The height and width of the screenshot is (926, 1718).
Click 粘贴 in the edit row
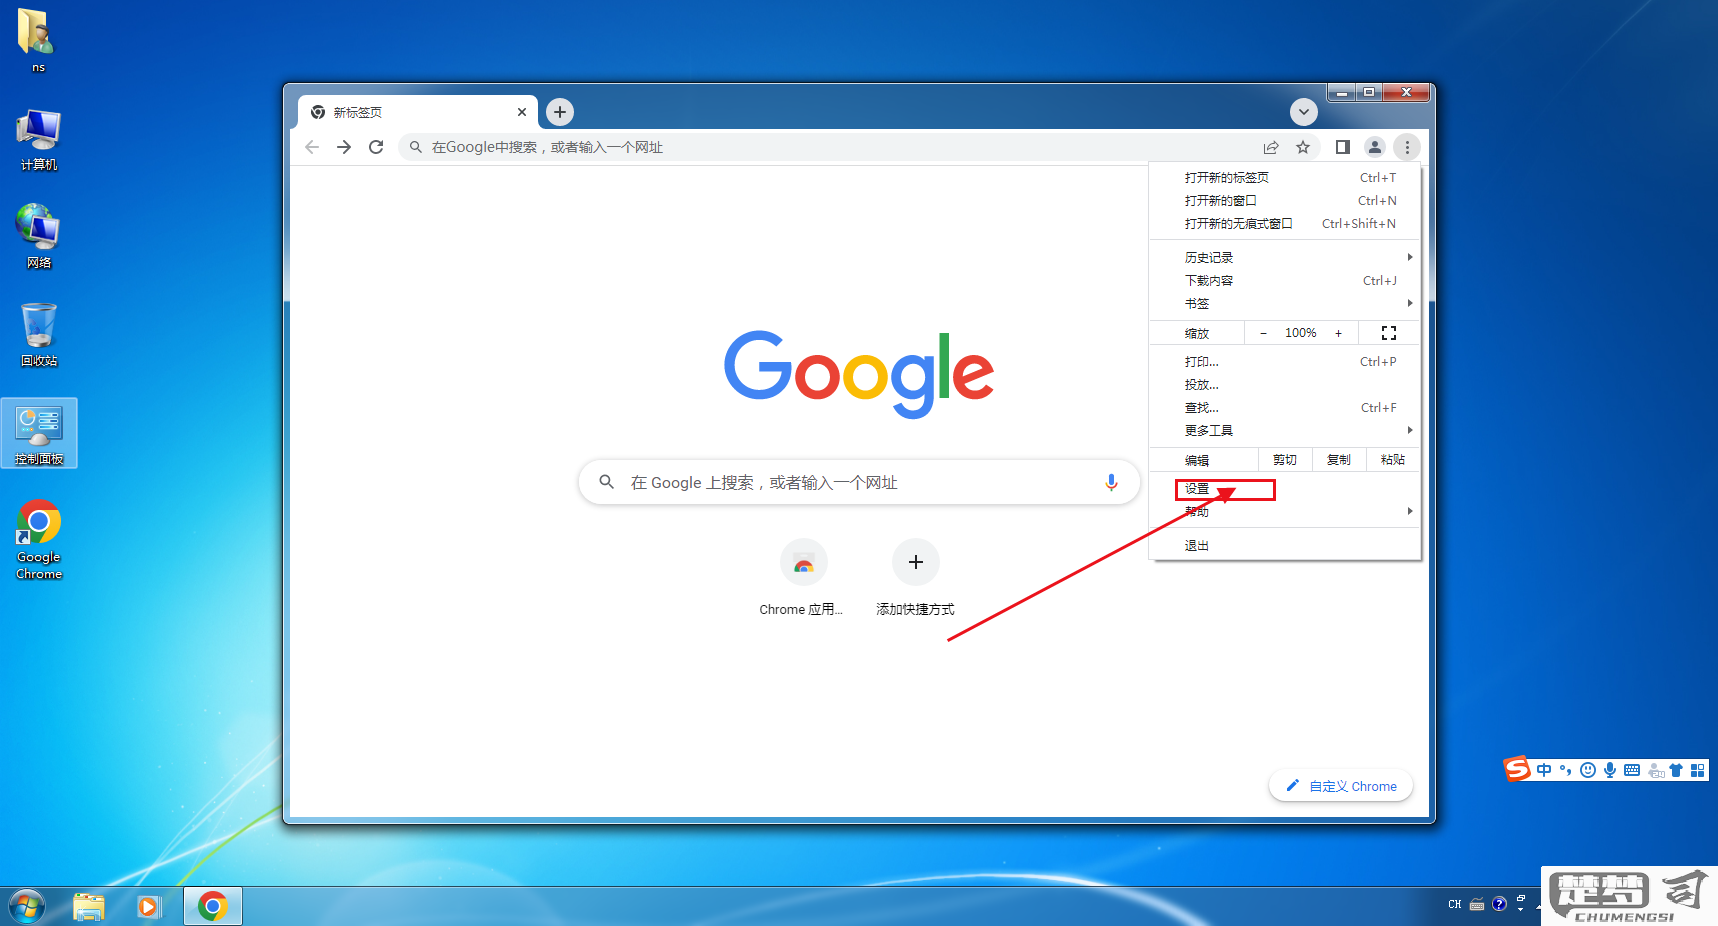1393,460
